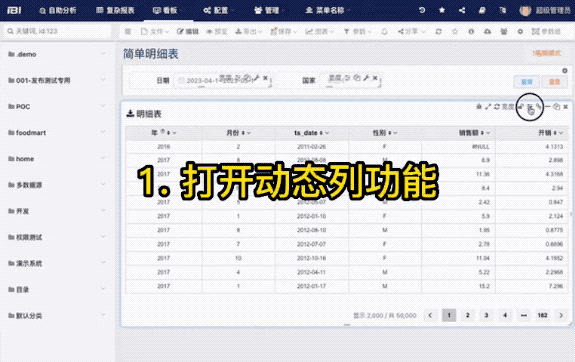
Task: Click the fullscreen expand arrows in 明细表 panel
Action: click(x=488, y=107)
